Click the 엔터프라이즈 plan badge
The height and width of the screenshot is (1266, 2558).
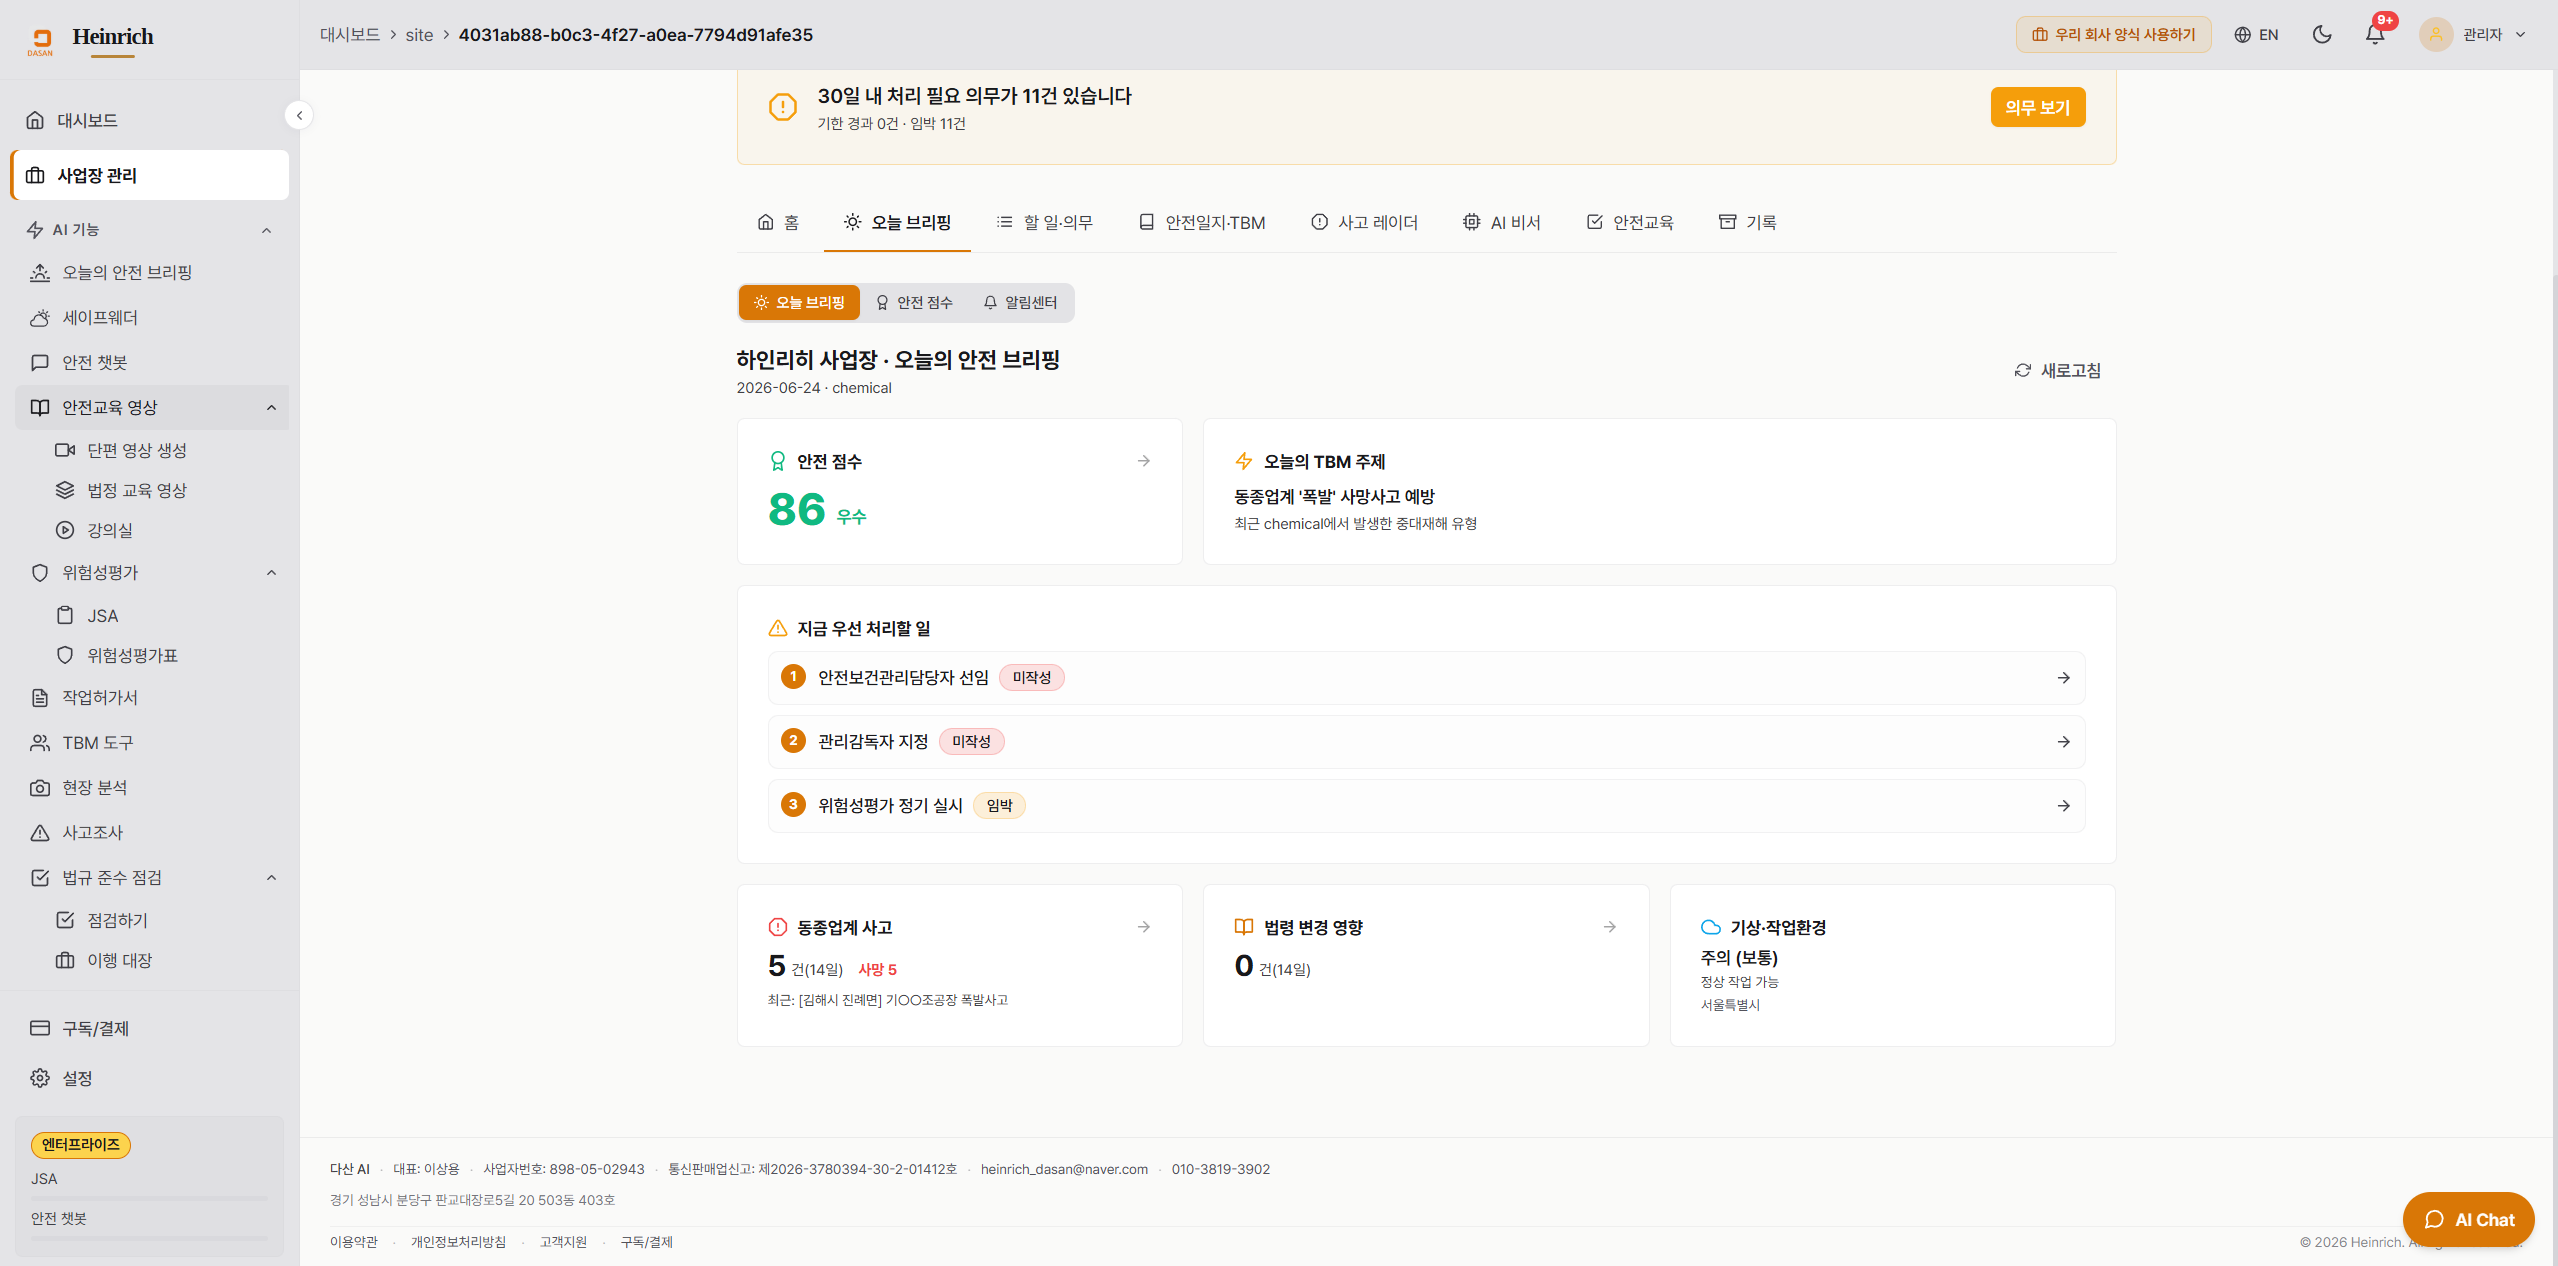[81, 1144]
